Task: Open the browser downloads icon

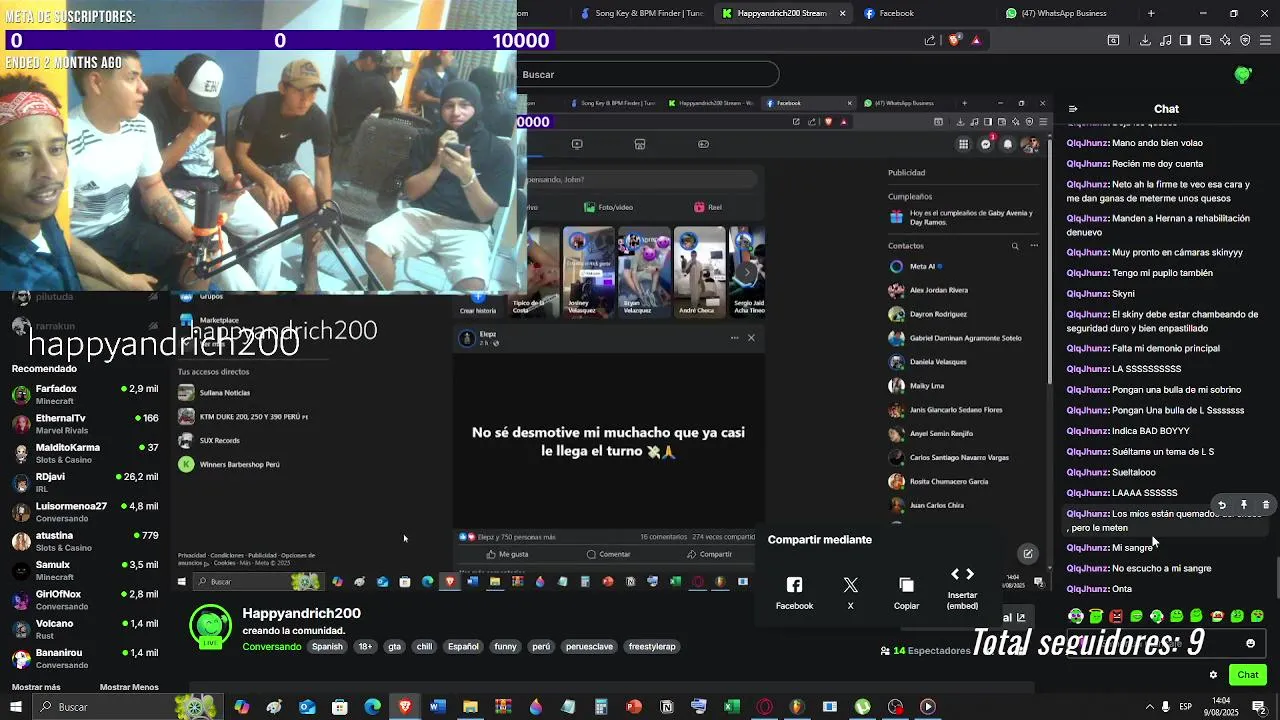Action: [1145, 40]
